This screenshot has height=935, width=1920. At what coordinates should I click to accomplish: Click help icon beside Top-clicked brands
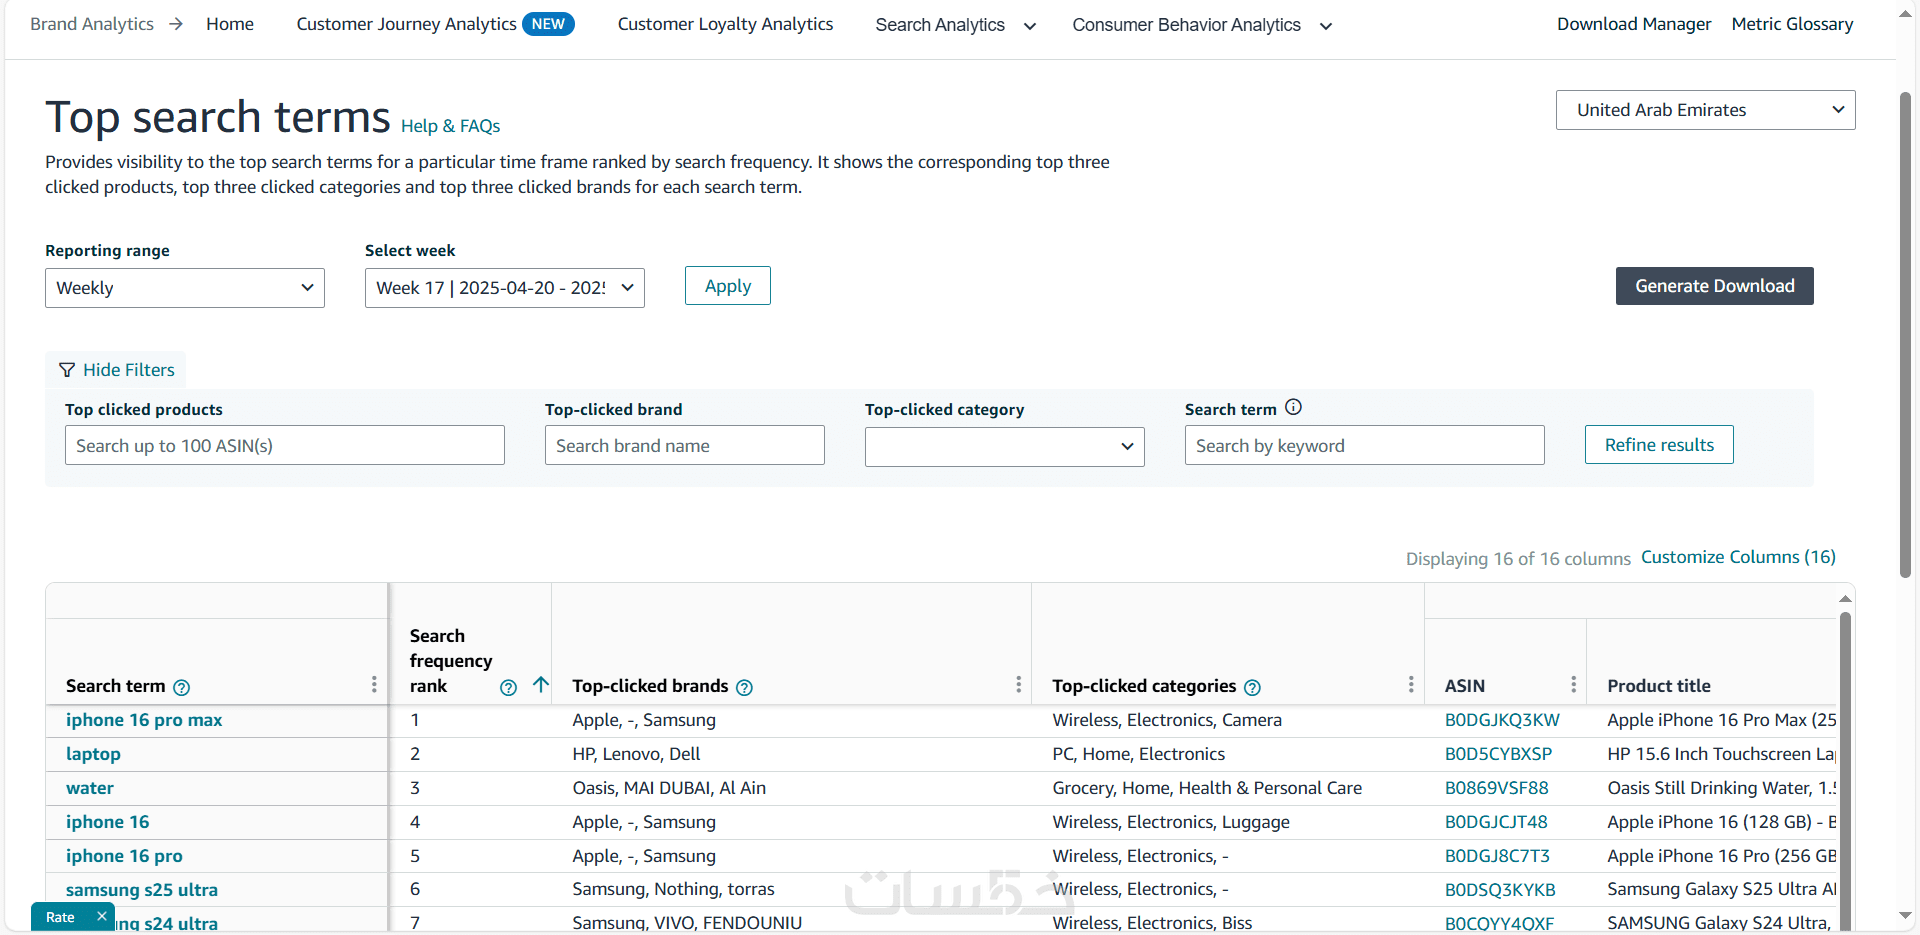[x=744, y=687]
